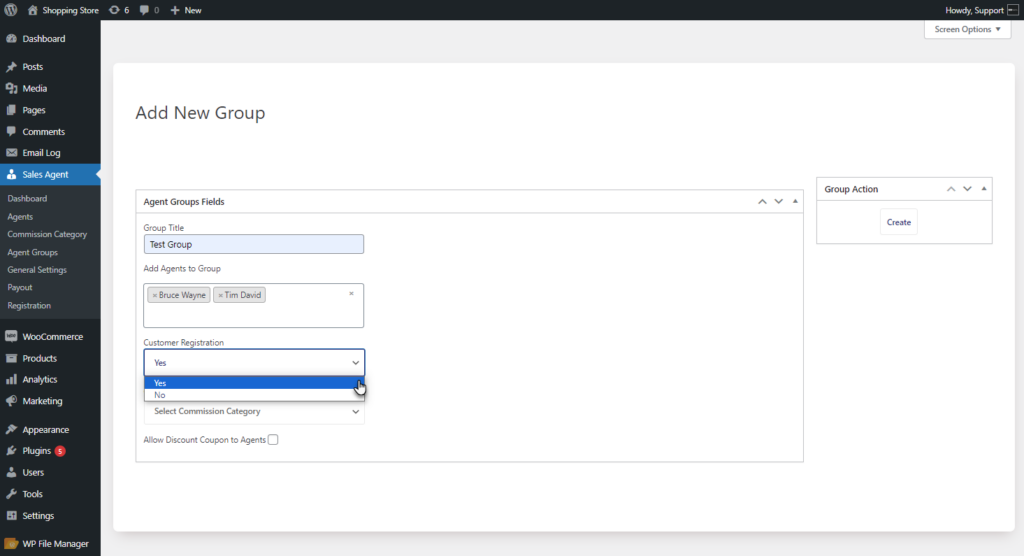Move Group Action box down
The height and width of the screenshot is (556, 1024).
(967, 189)
